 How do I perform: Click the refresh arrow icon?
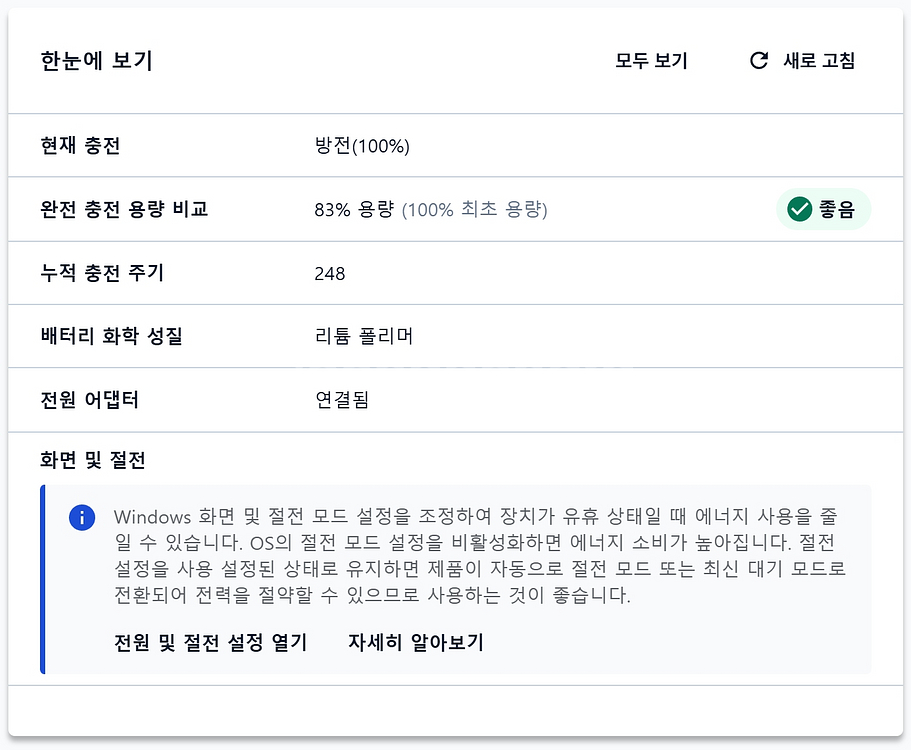tap(759, 60)
